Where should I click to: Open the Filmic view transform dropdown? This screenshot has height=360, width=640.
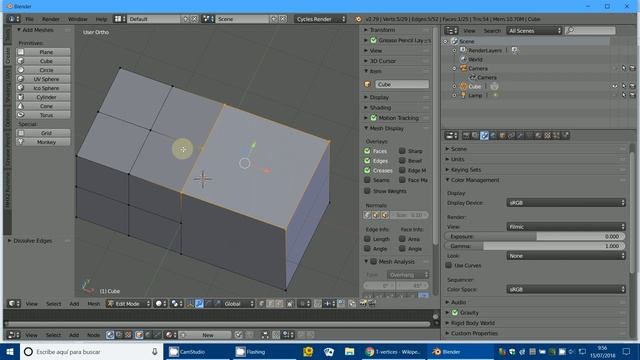pos(566,227)
